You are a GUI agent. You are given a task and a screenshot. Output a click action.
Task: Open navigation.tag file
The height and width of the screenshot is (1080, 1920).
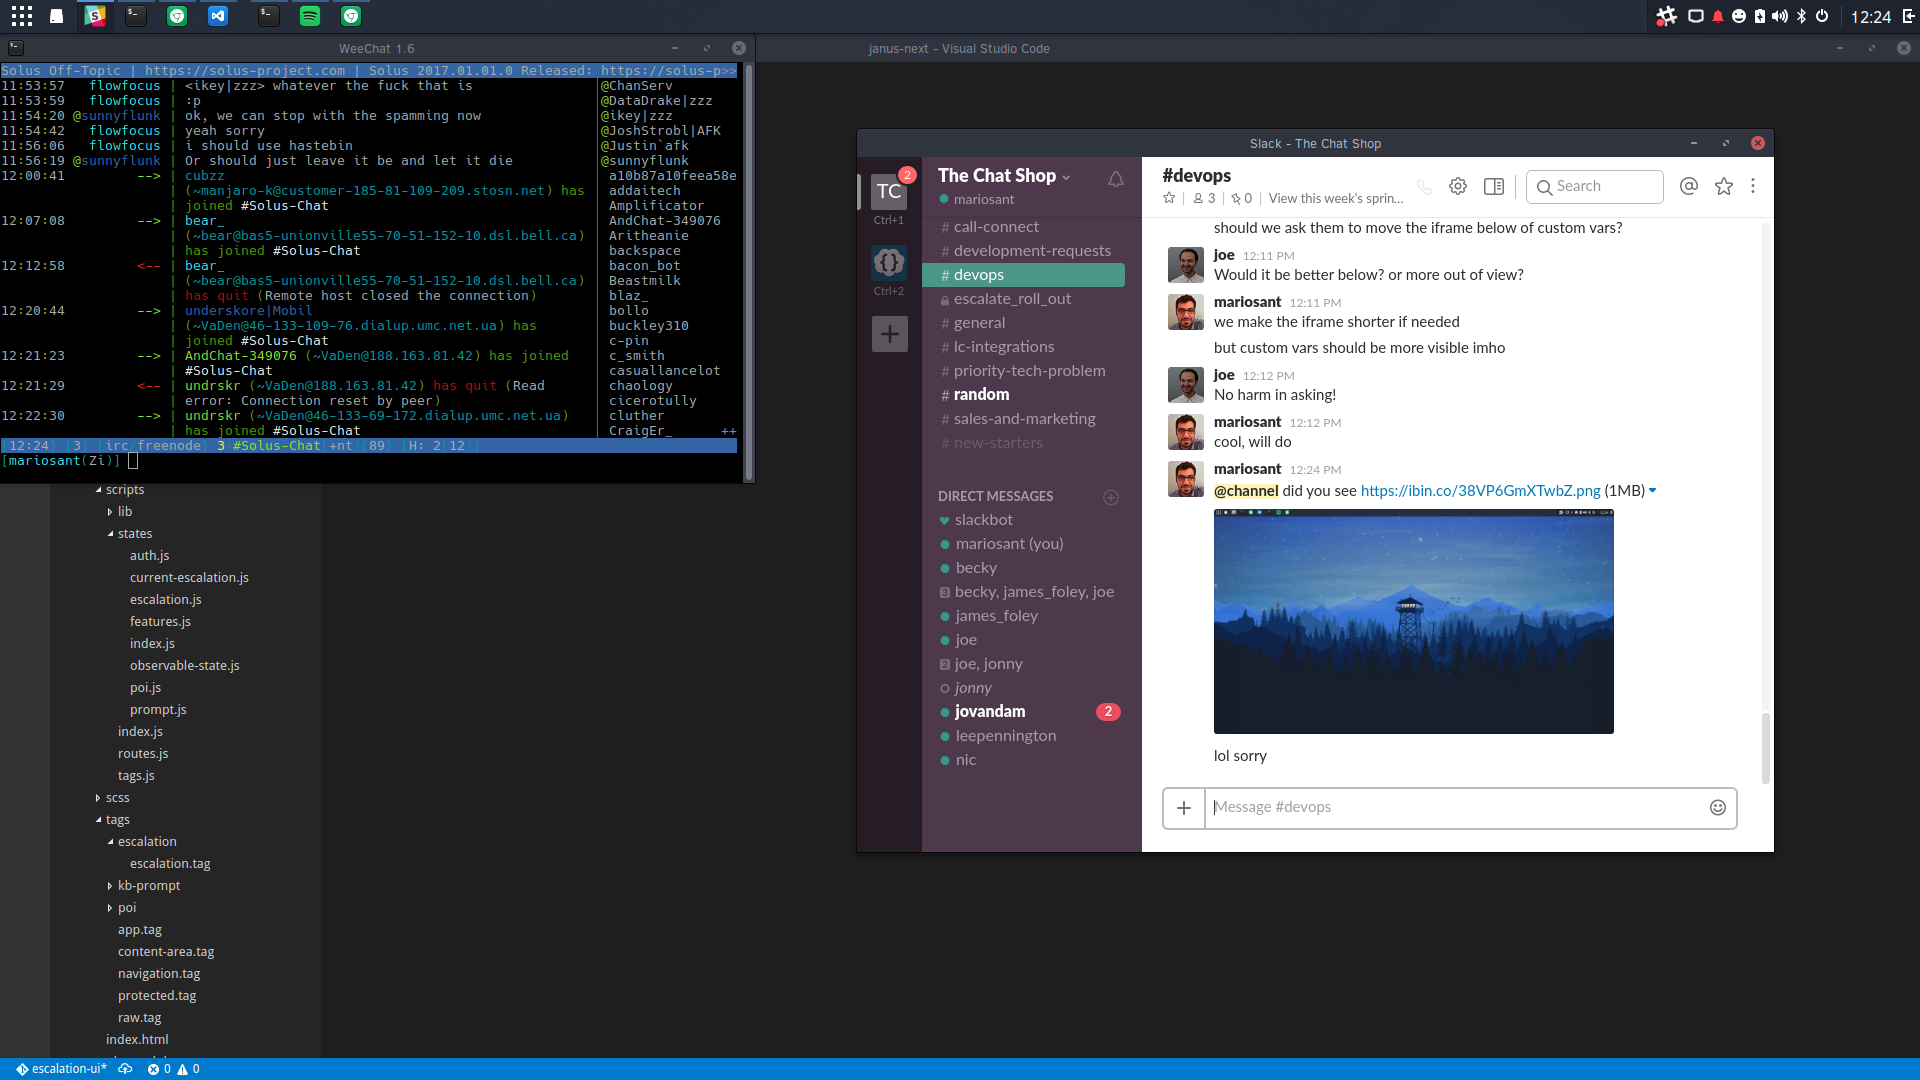click(x=159, y=974)
